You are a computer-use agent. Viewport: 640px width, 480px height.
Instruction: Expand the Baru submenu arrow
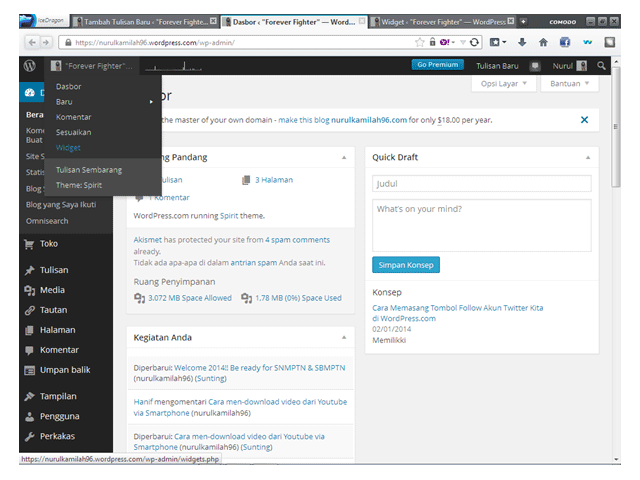(x=151, y=102)
